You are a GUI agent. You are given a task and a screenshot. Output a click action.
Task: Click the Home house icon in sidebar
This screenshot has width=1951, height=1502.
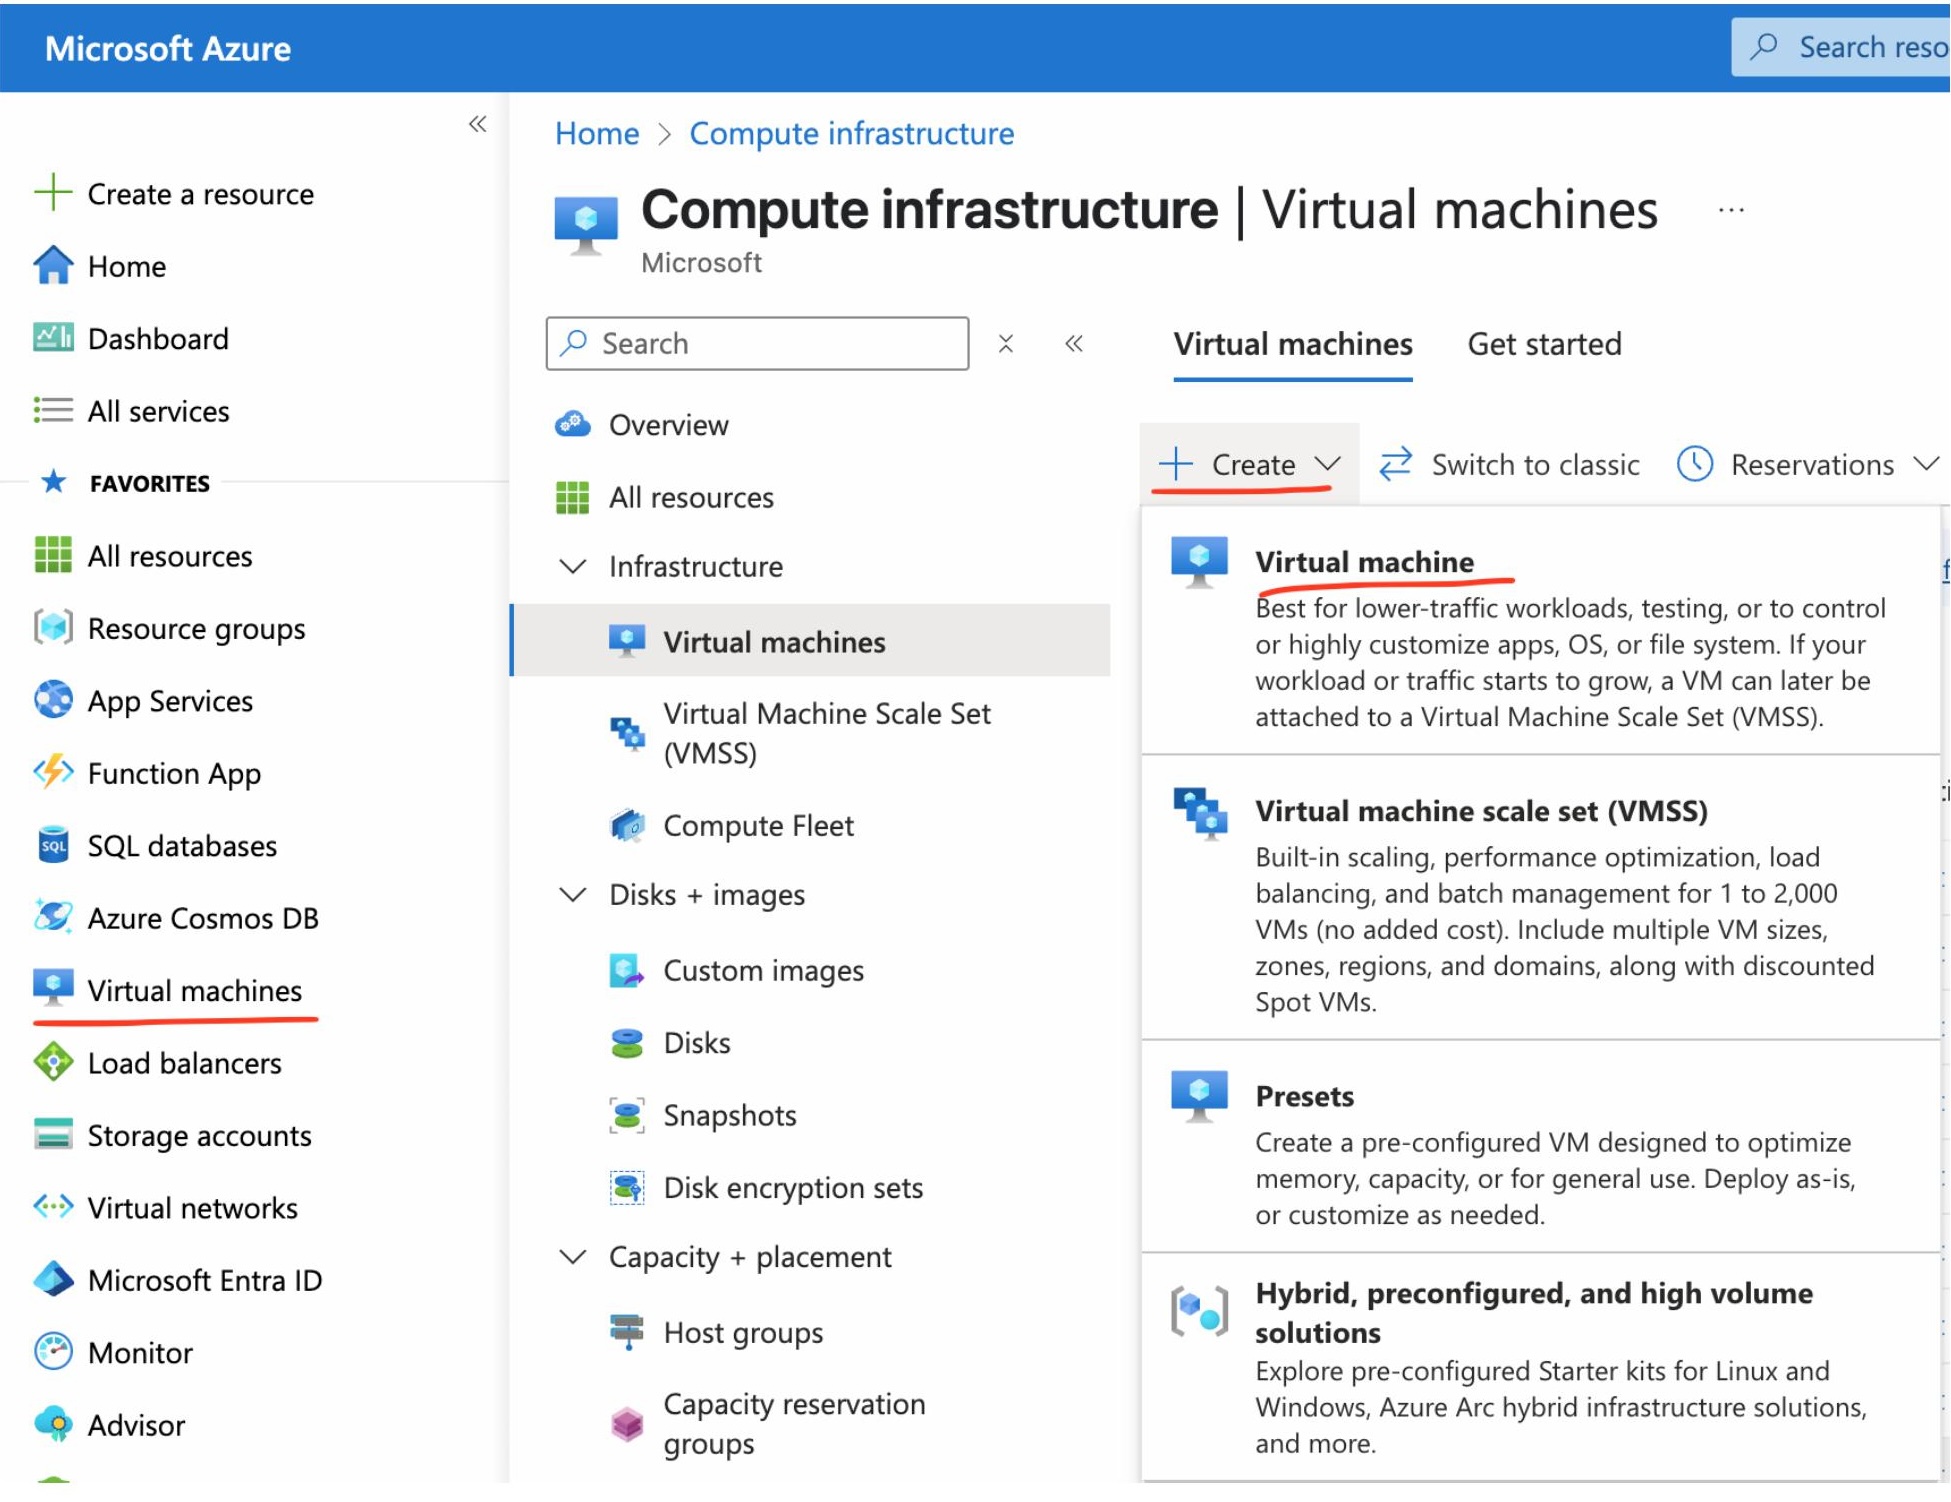pyautogui.click(x=53, y=266)
